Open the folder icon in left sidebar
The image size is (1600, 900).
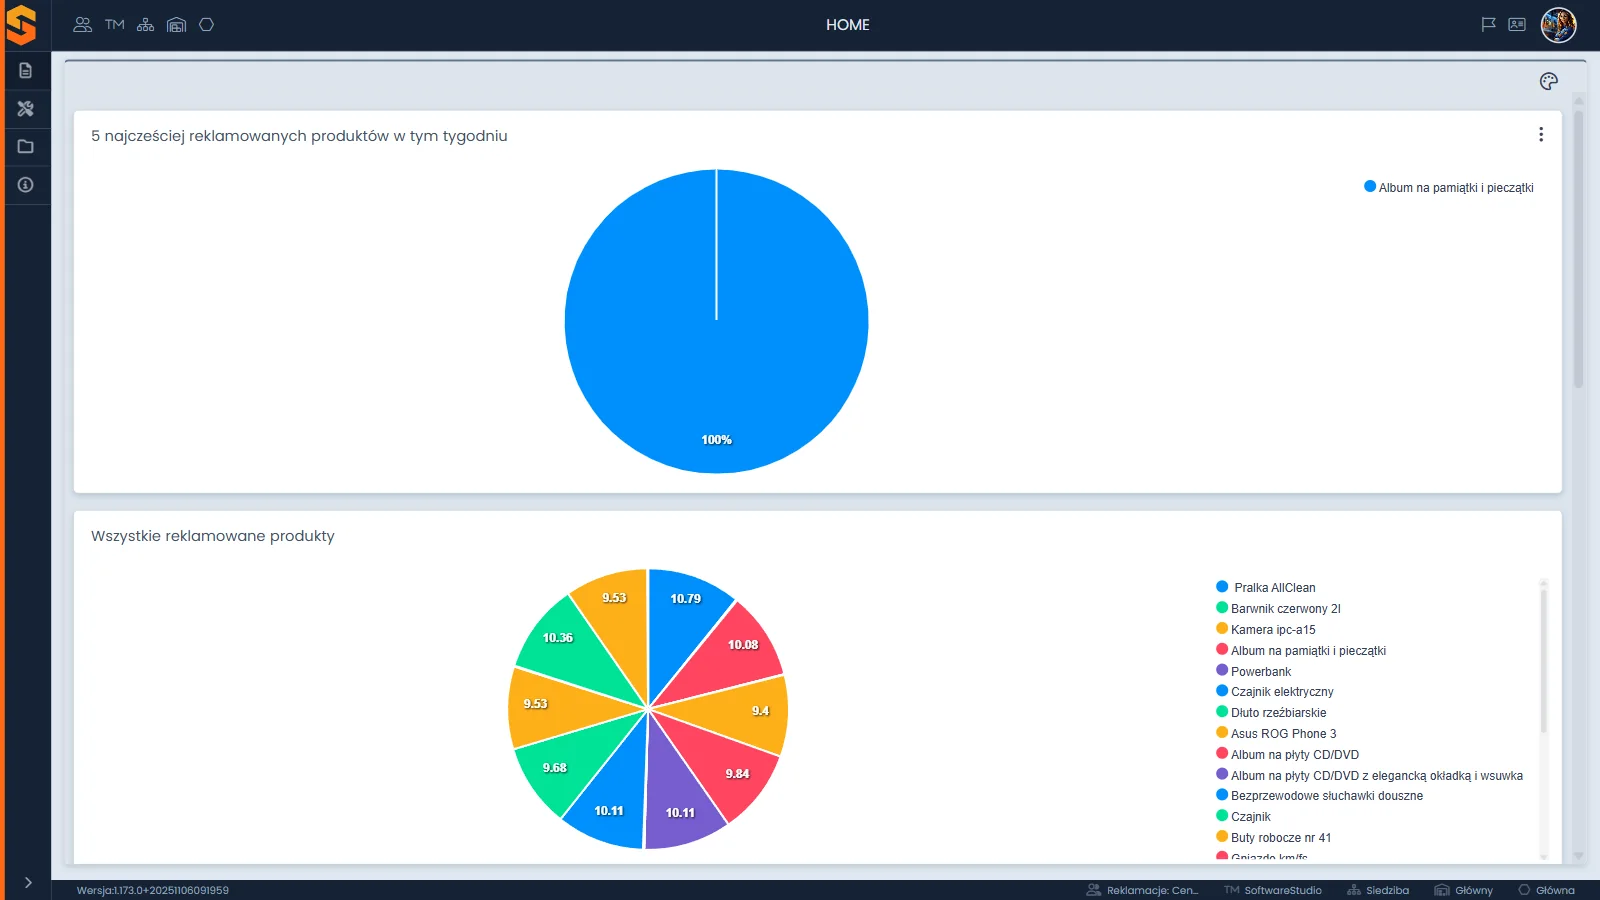pyautogui.click(x=26, y=147)
